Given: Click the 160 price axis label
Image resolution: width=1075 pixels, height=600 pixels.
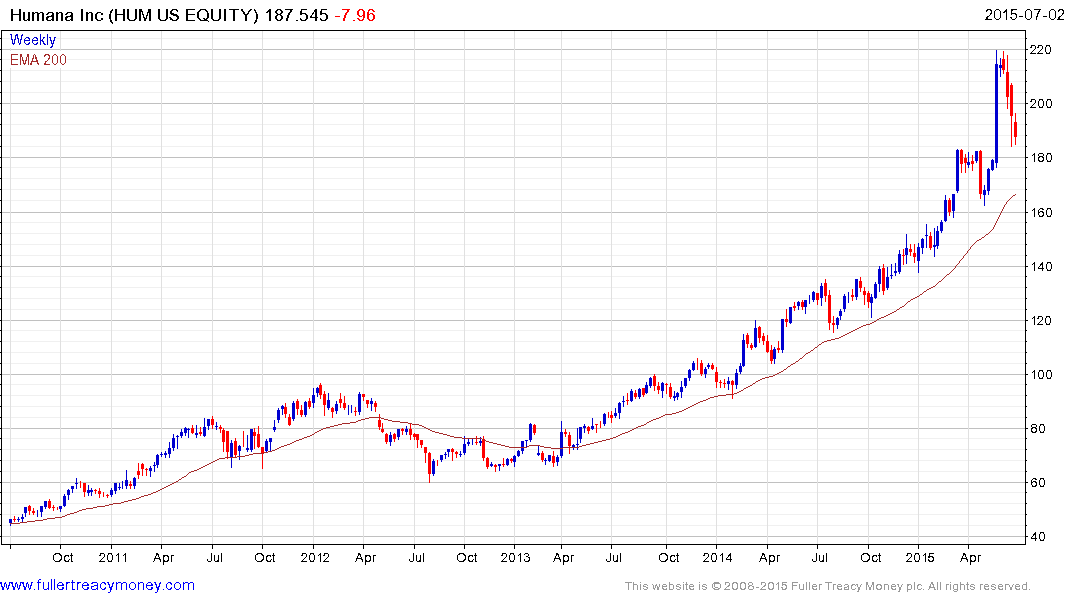Looking at the screenshot, I should pos(1041,213).
